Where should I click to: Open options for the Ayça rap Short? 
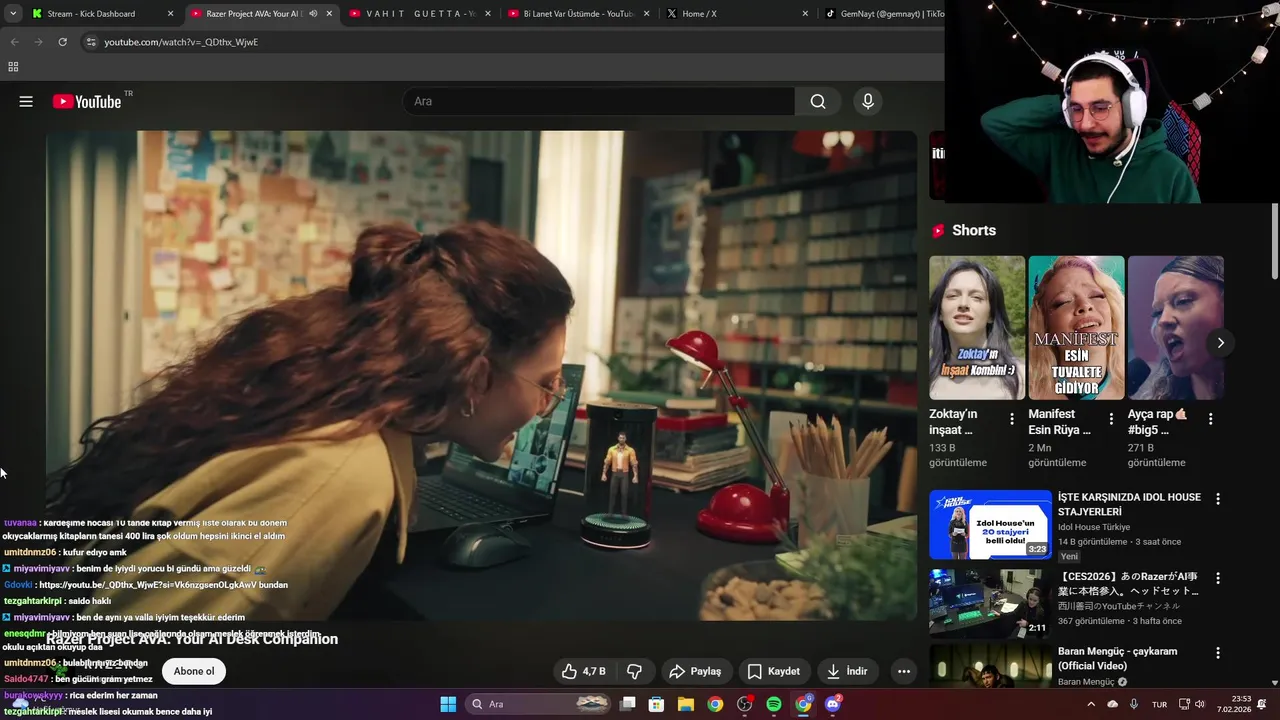1210,419
